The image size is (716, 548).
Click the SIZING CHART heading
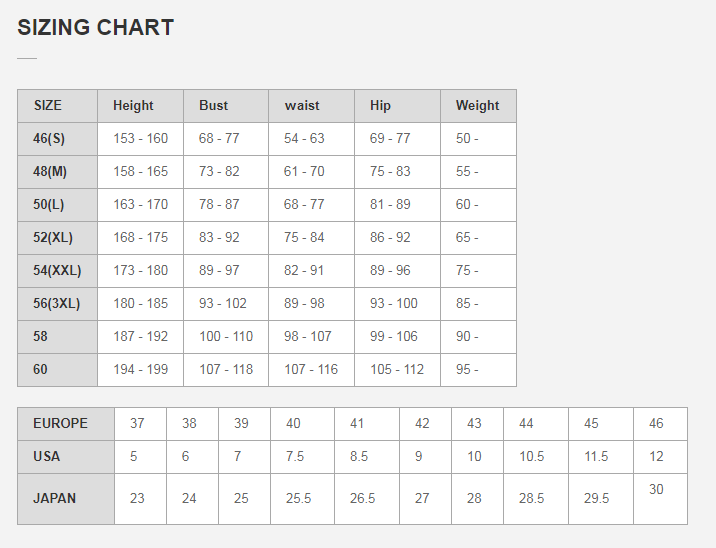(x=96, y=28)
